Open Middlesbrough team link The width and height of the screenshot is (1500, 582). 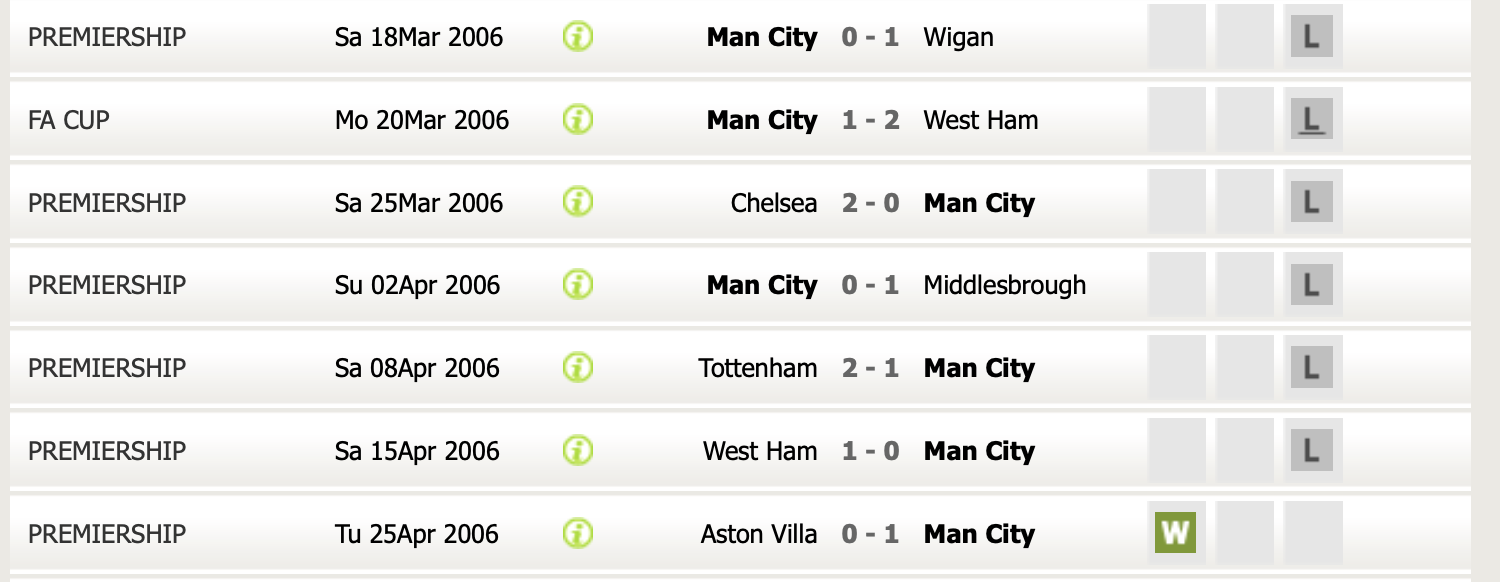pos(1005,286)
